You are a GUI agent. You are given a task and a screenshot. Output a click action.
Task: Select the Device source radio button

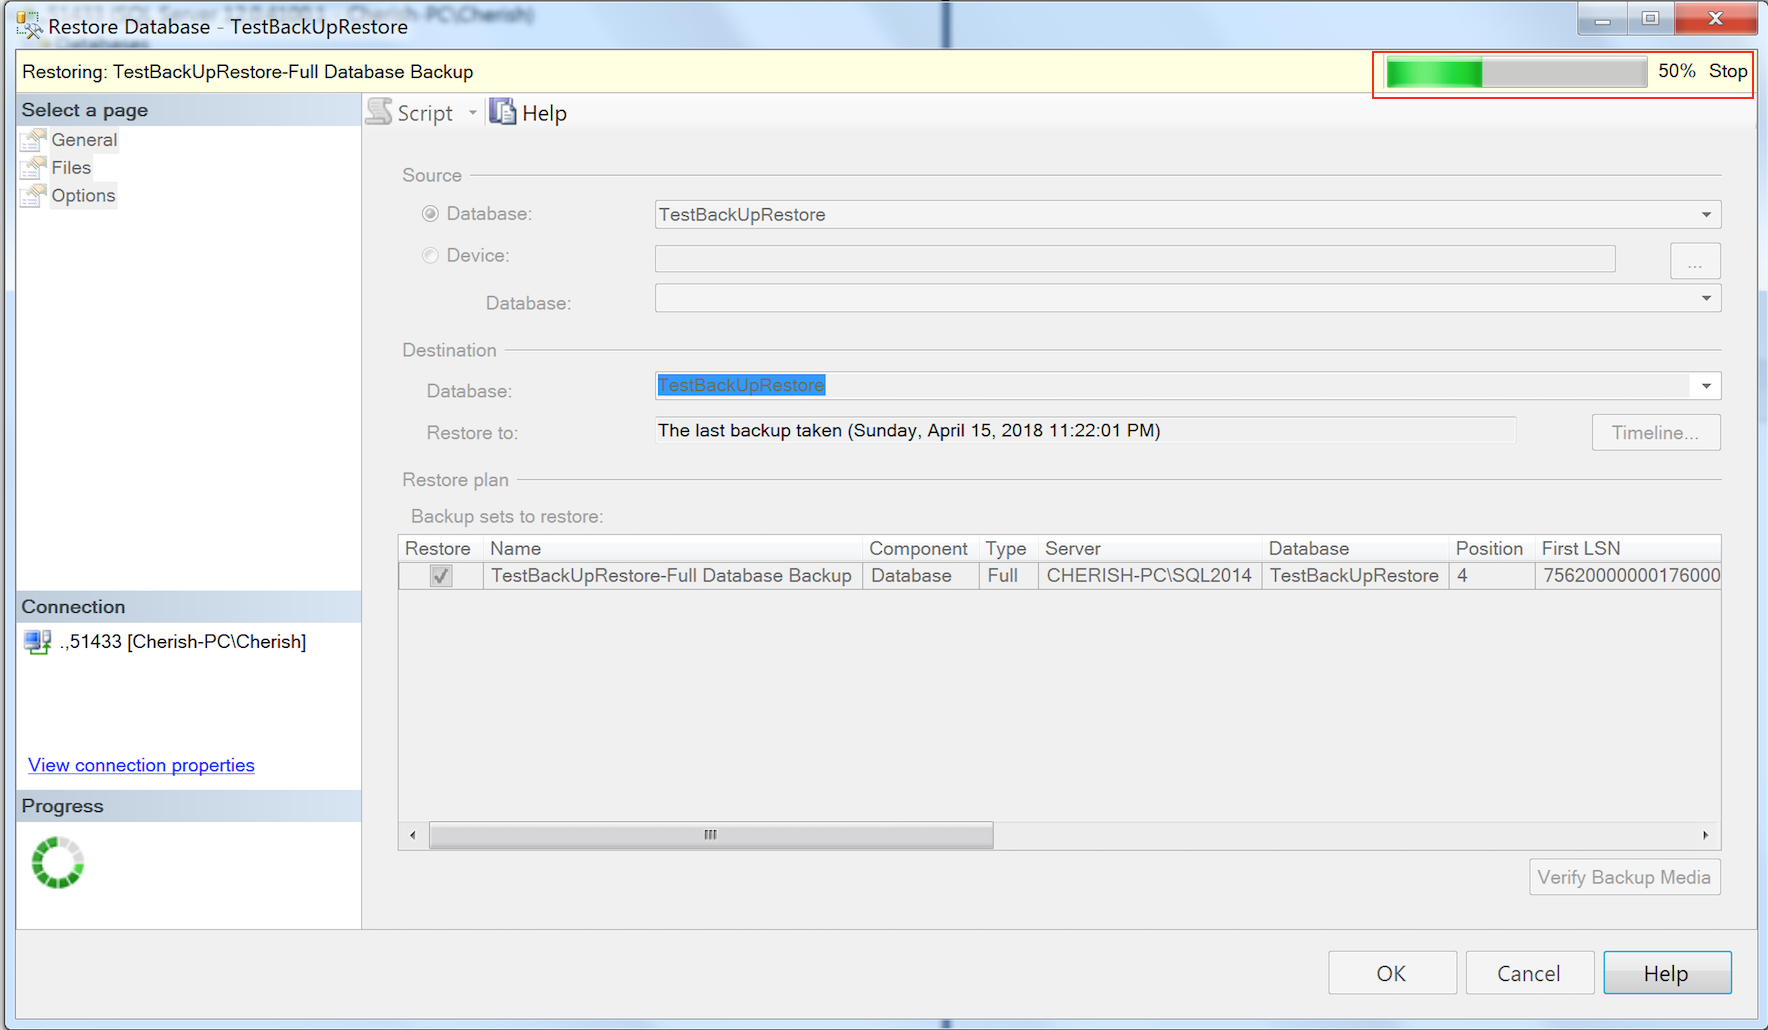pyautogui.click(x=430, y=256)
